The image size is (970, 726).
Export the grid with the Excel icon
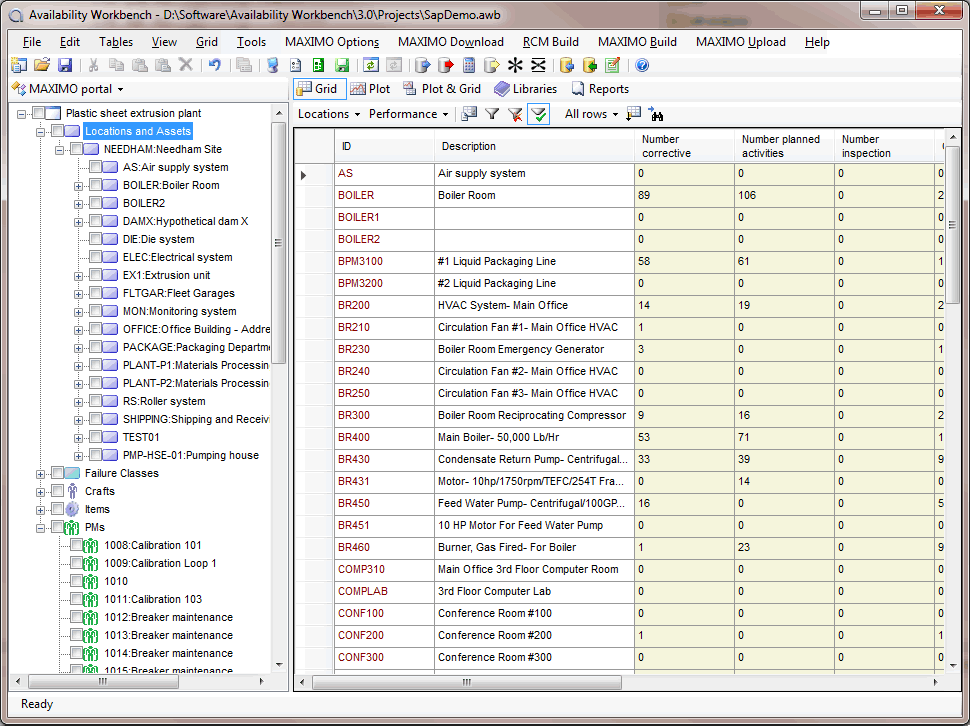click(317, 67)
